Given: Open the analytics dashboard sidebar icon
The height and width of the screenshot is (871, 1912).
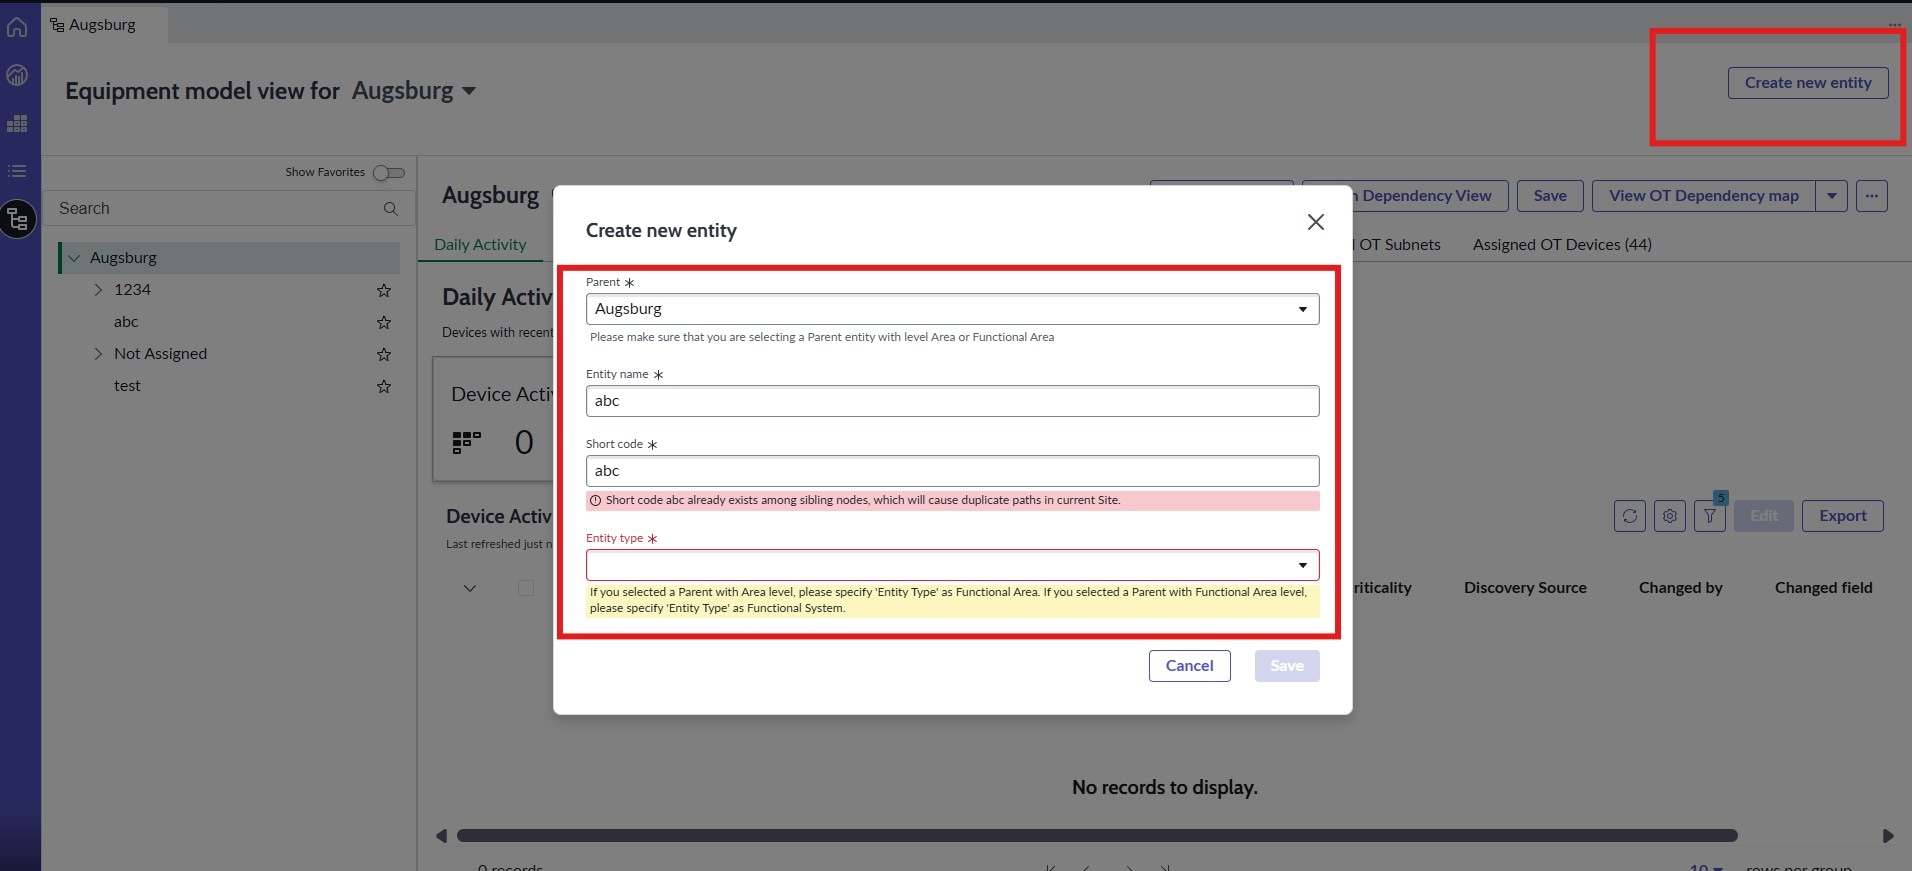Looking at the screenshot, I should (x=17, y=75).
